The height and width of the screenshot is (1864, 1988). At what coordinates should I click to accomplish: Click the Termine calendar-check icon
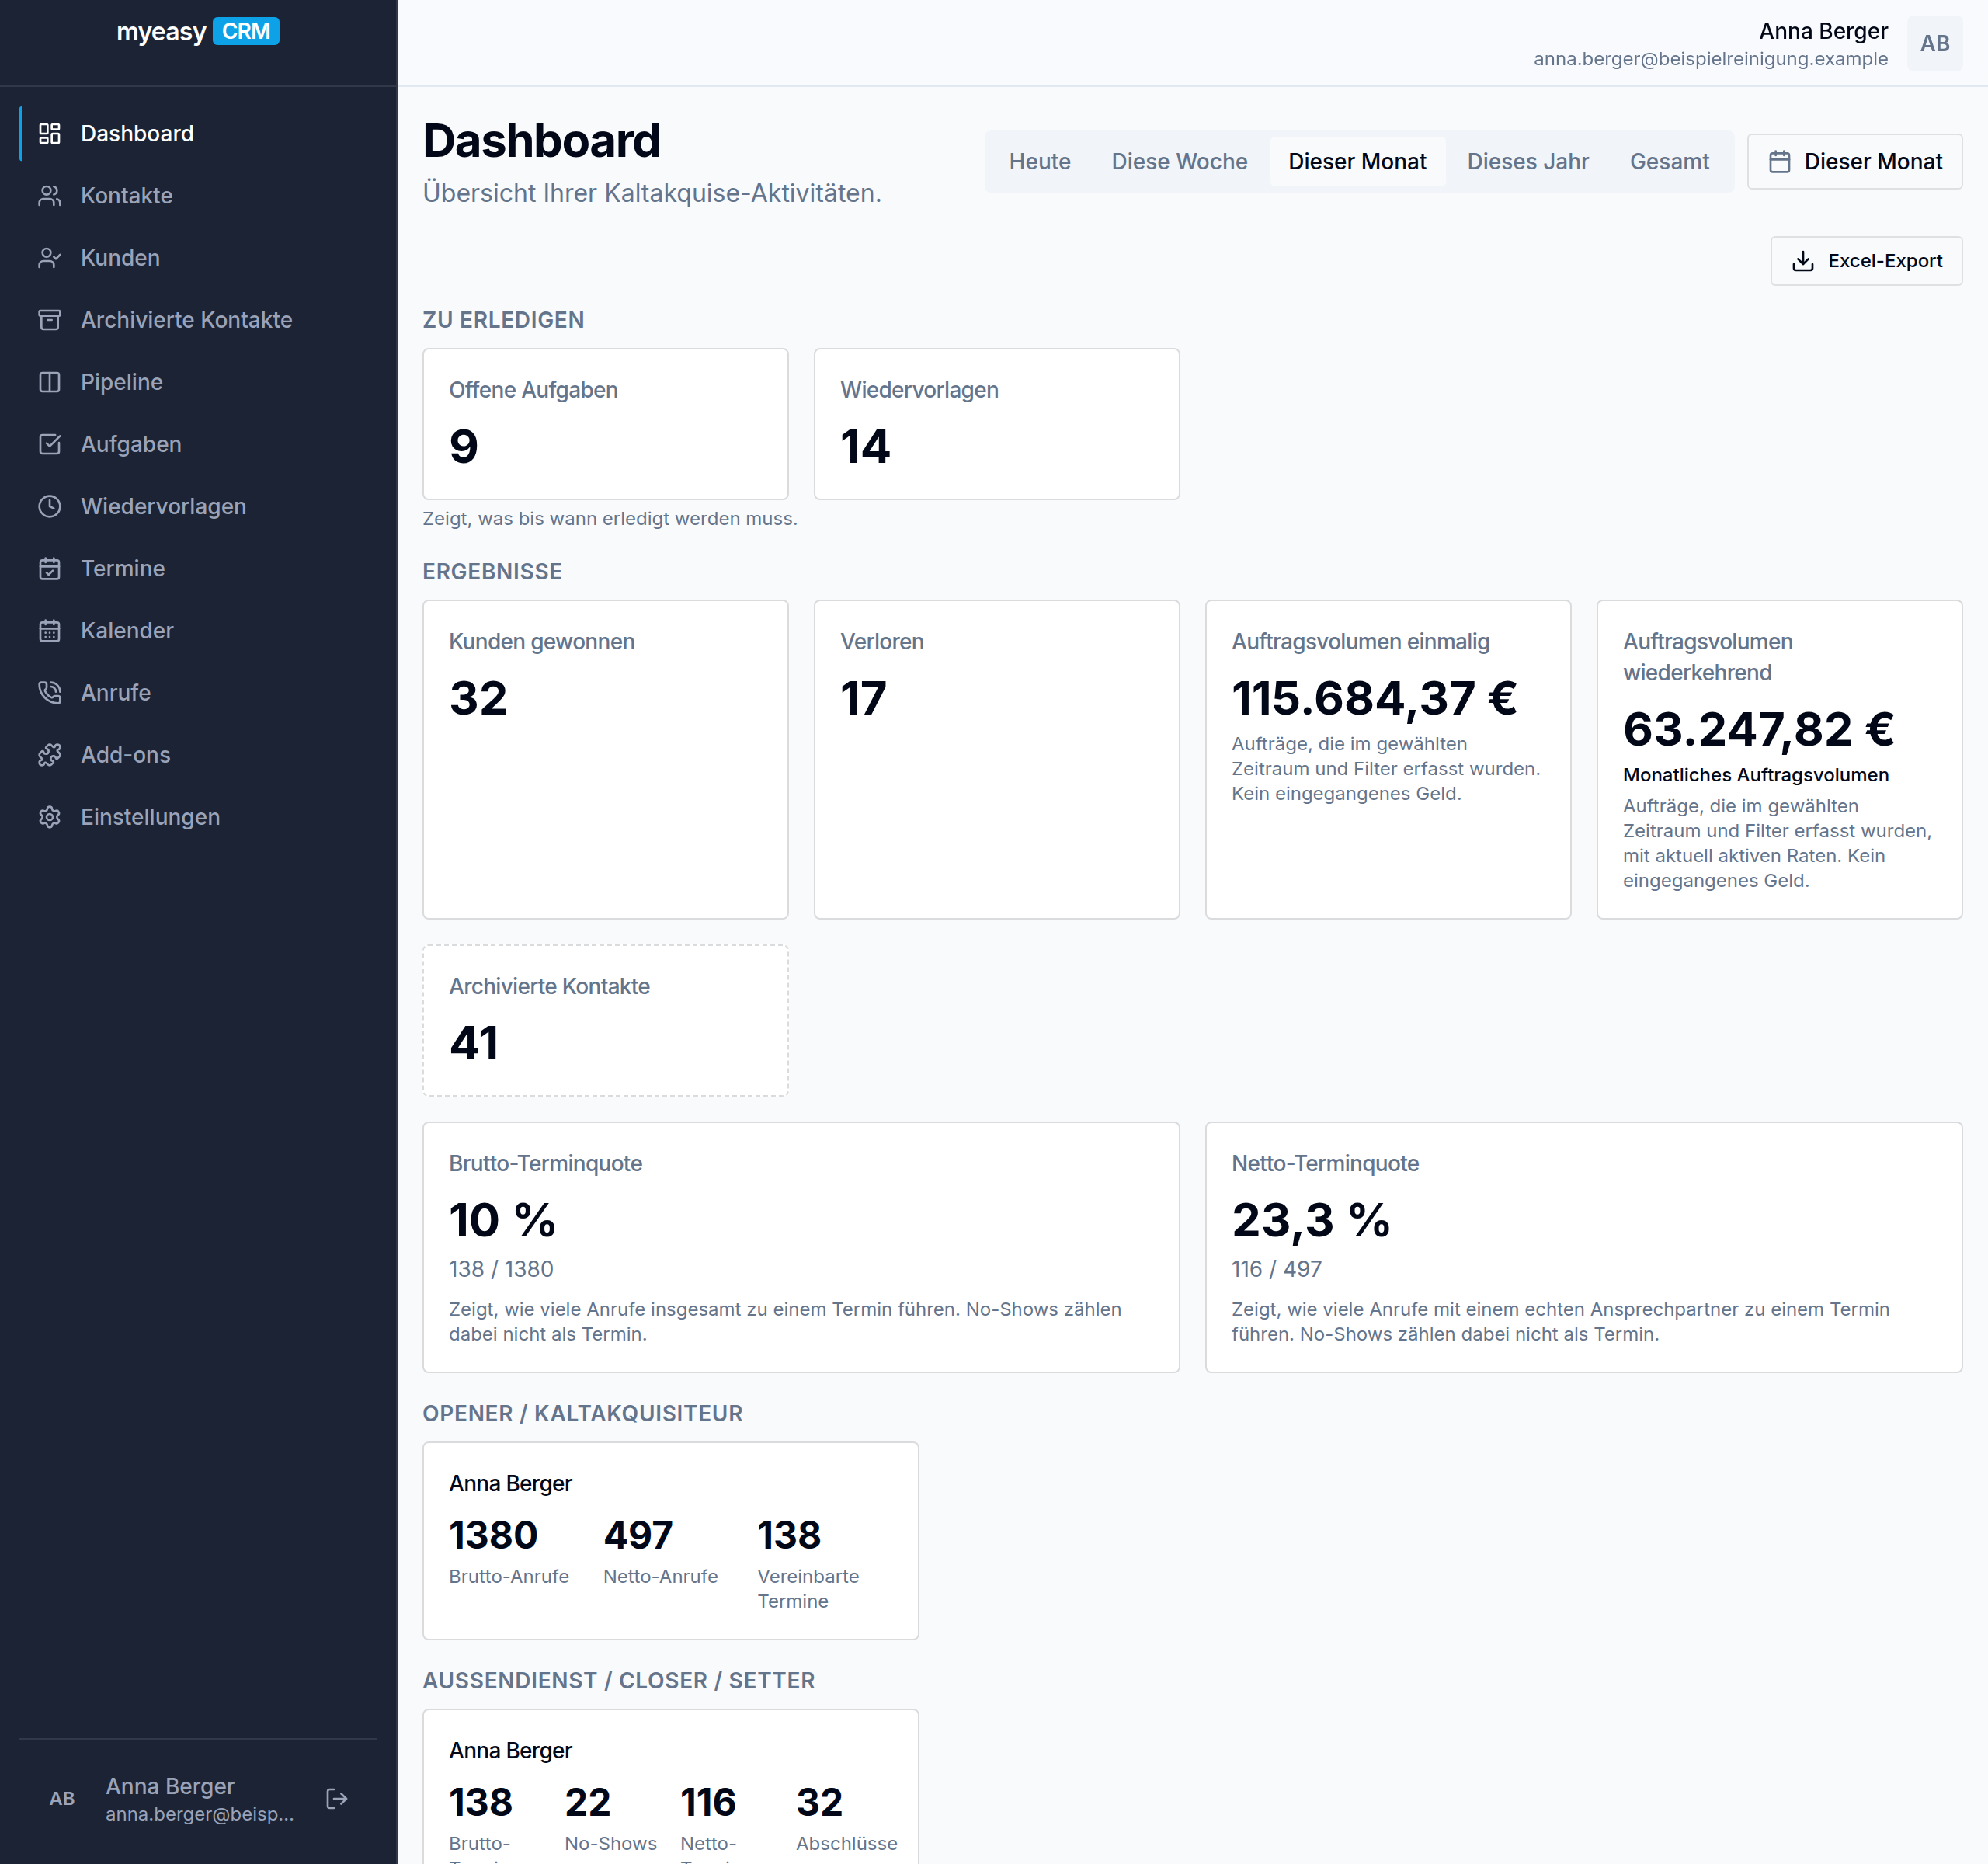49,569
